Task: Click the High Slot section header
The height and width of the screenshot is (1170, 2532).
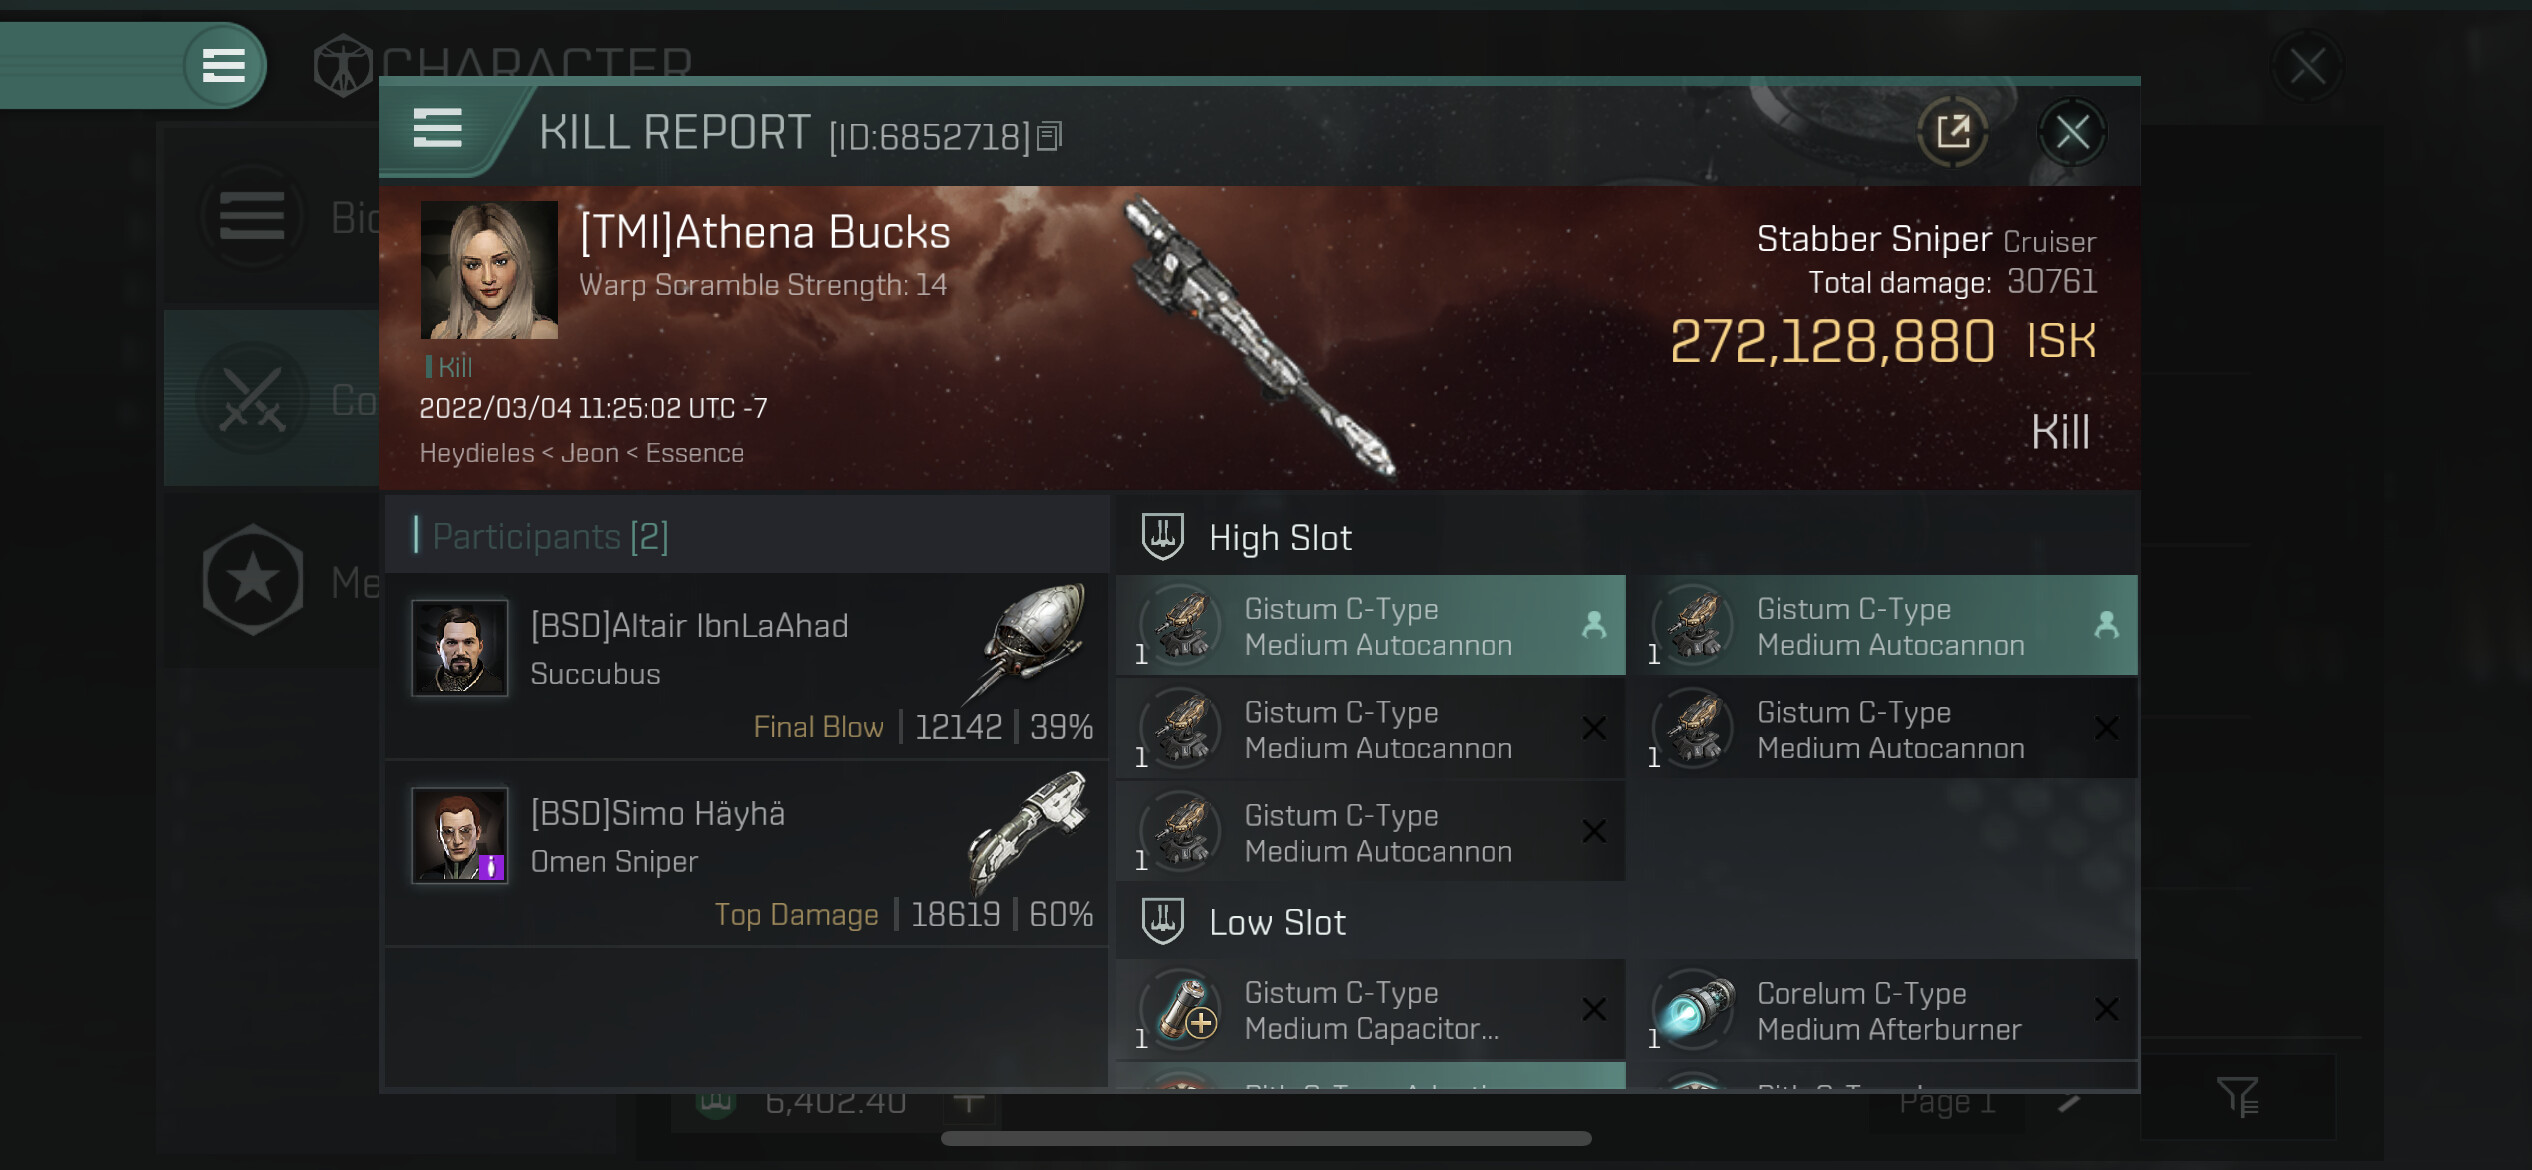Action: click(x=1280, y=538)
